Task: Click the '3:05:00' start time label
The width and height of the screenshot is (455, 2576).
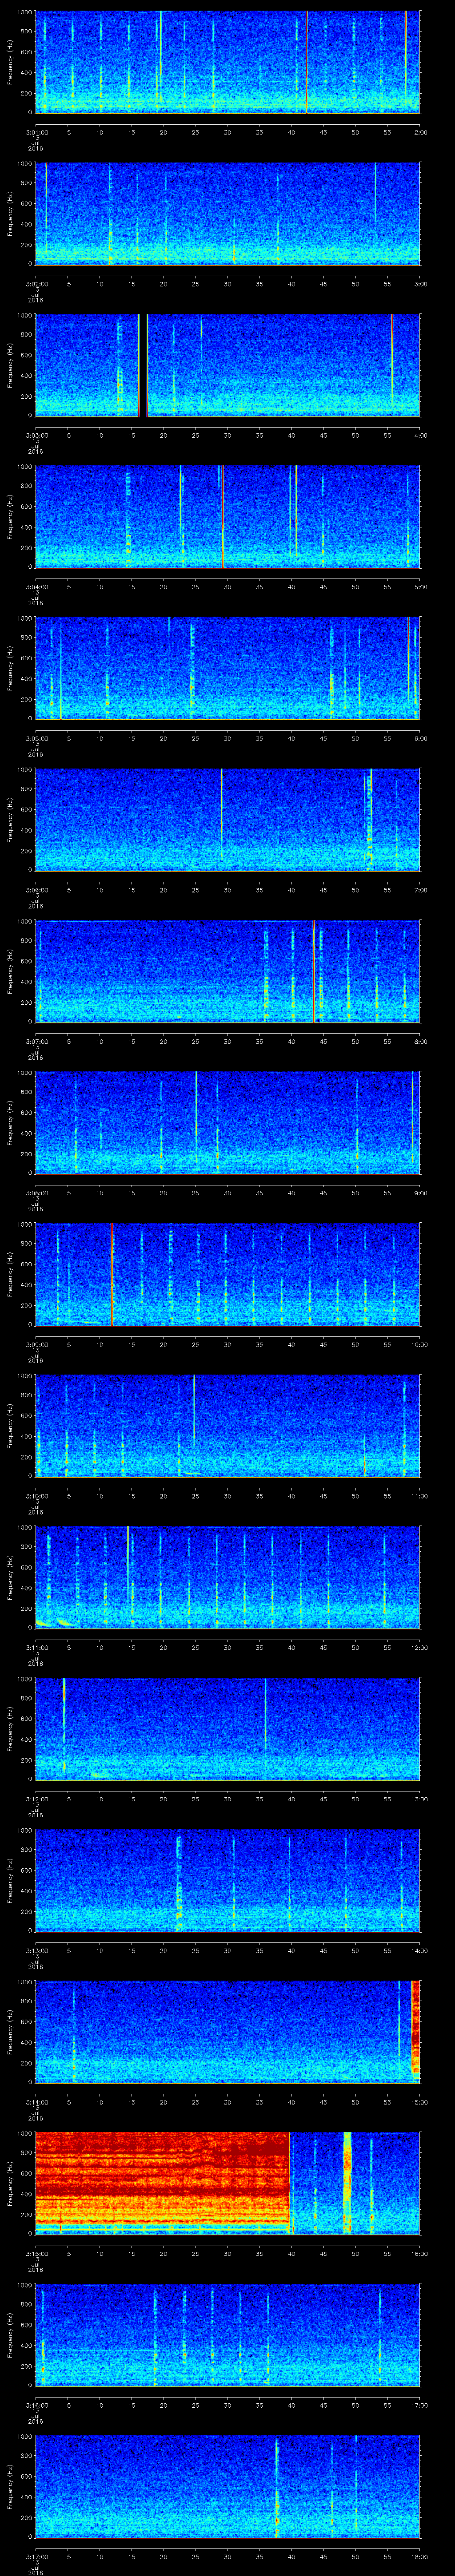Action: (36, 737)
